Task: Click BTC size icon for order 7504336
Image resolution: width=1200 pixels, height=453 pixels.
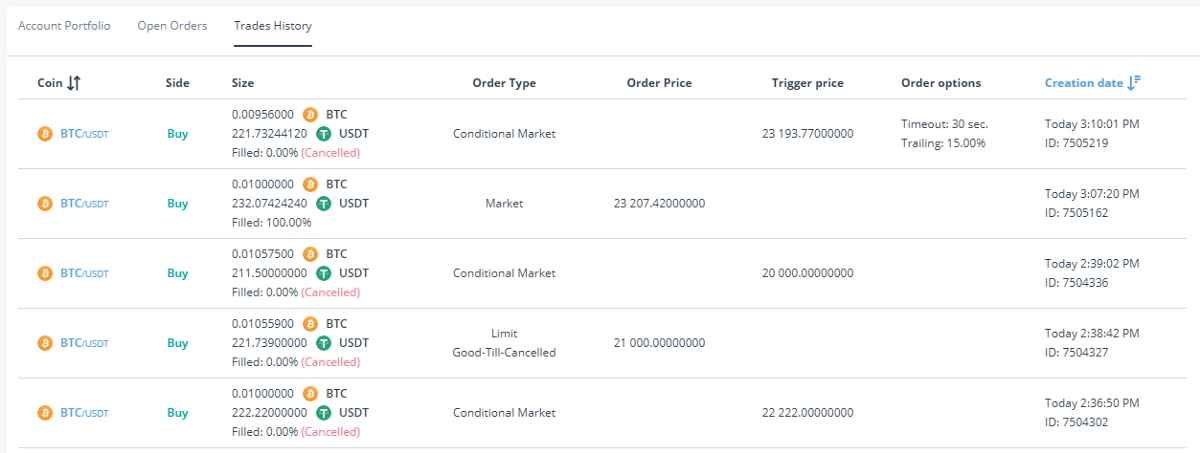Action: pos(310,254)
